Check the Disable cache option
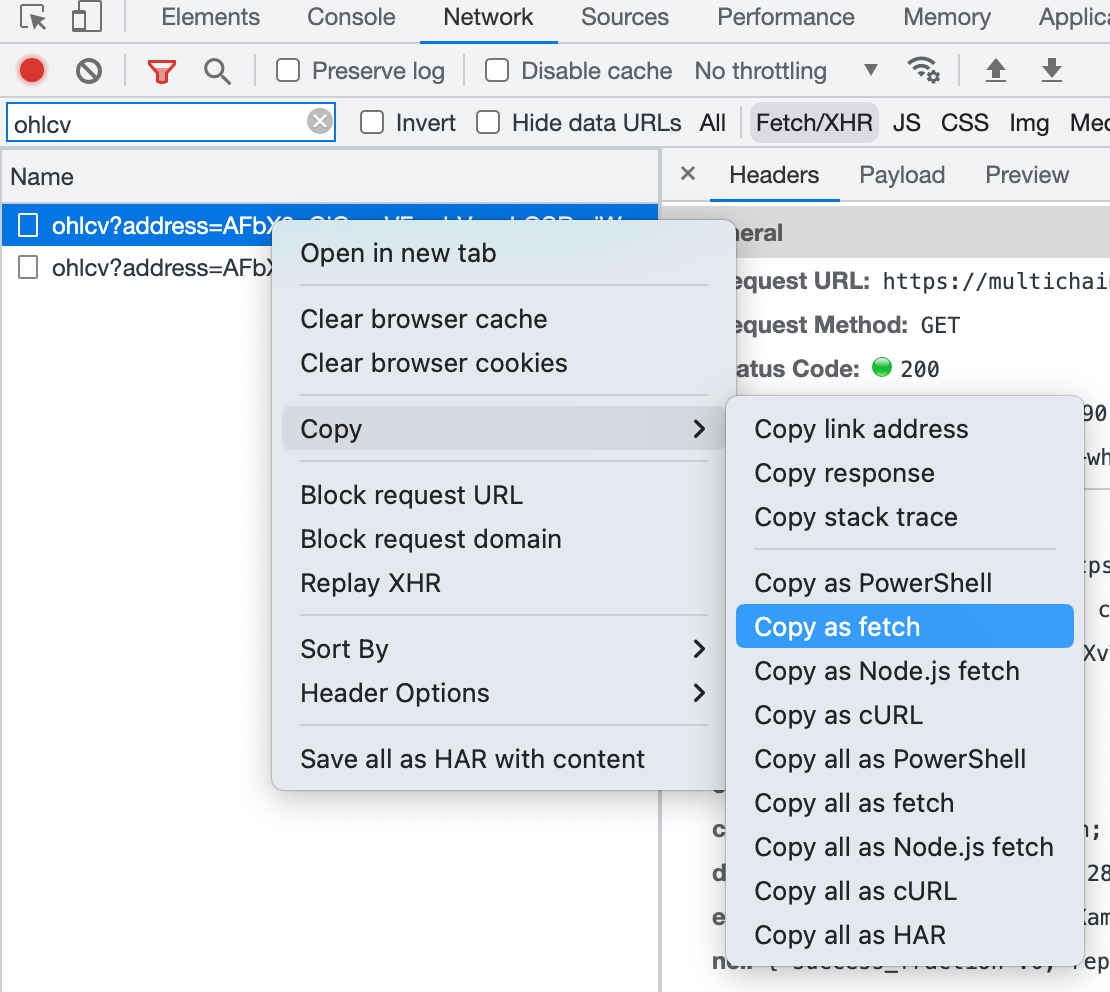This screenshot has height=992, width=1110. 497,71
